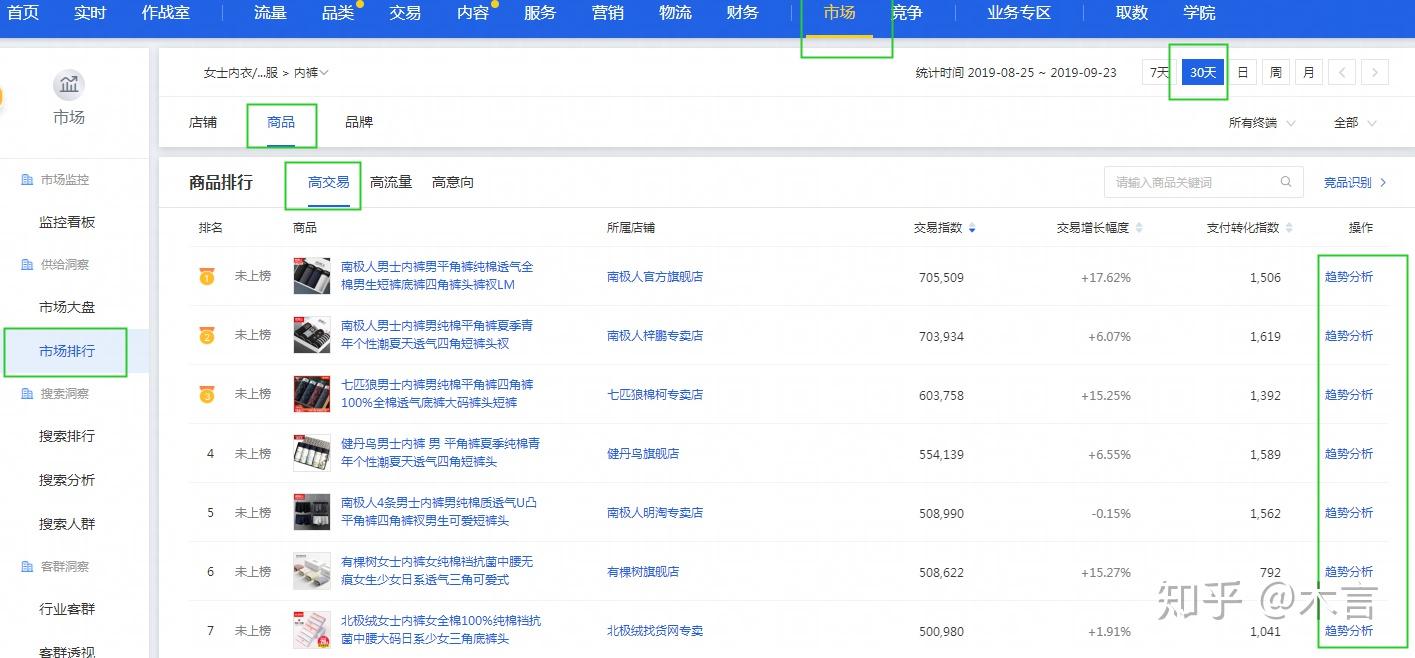Open the 全部 filter dropdown
This screenshot has width=1415, height=658.
pos(1355,123)
